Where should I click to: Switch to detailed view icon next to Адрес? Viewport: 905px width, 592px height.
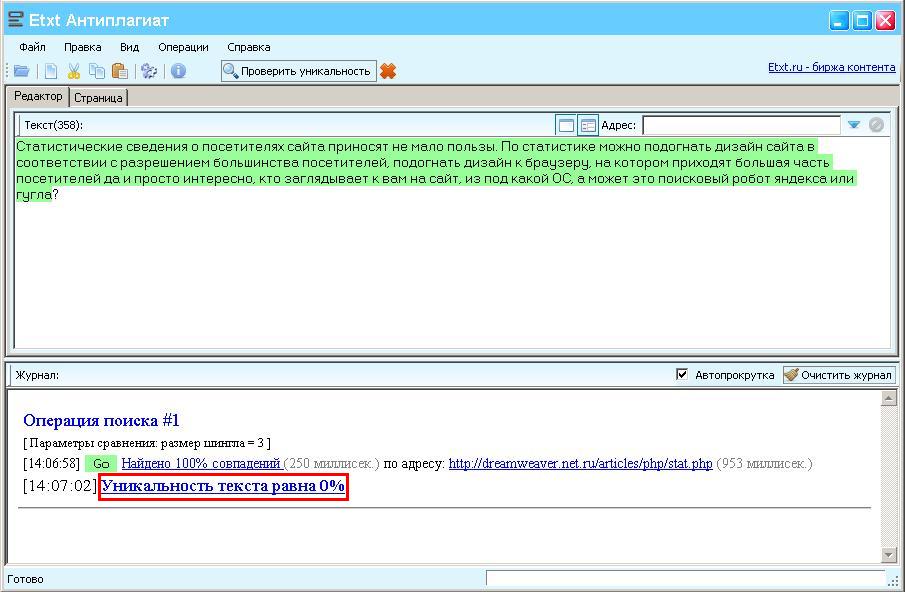pos(588,125)
